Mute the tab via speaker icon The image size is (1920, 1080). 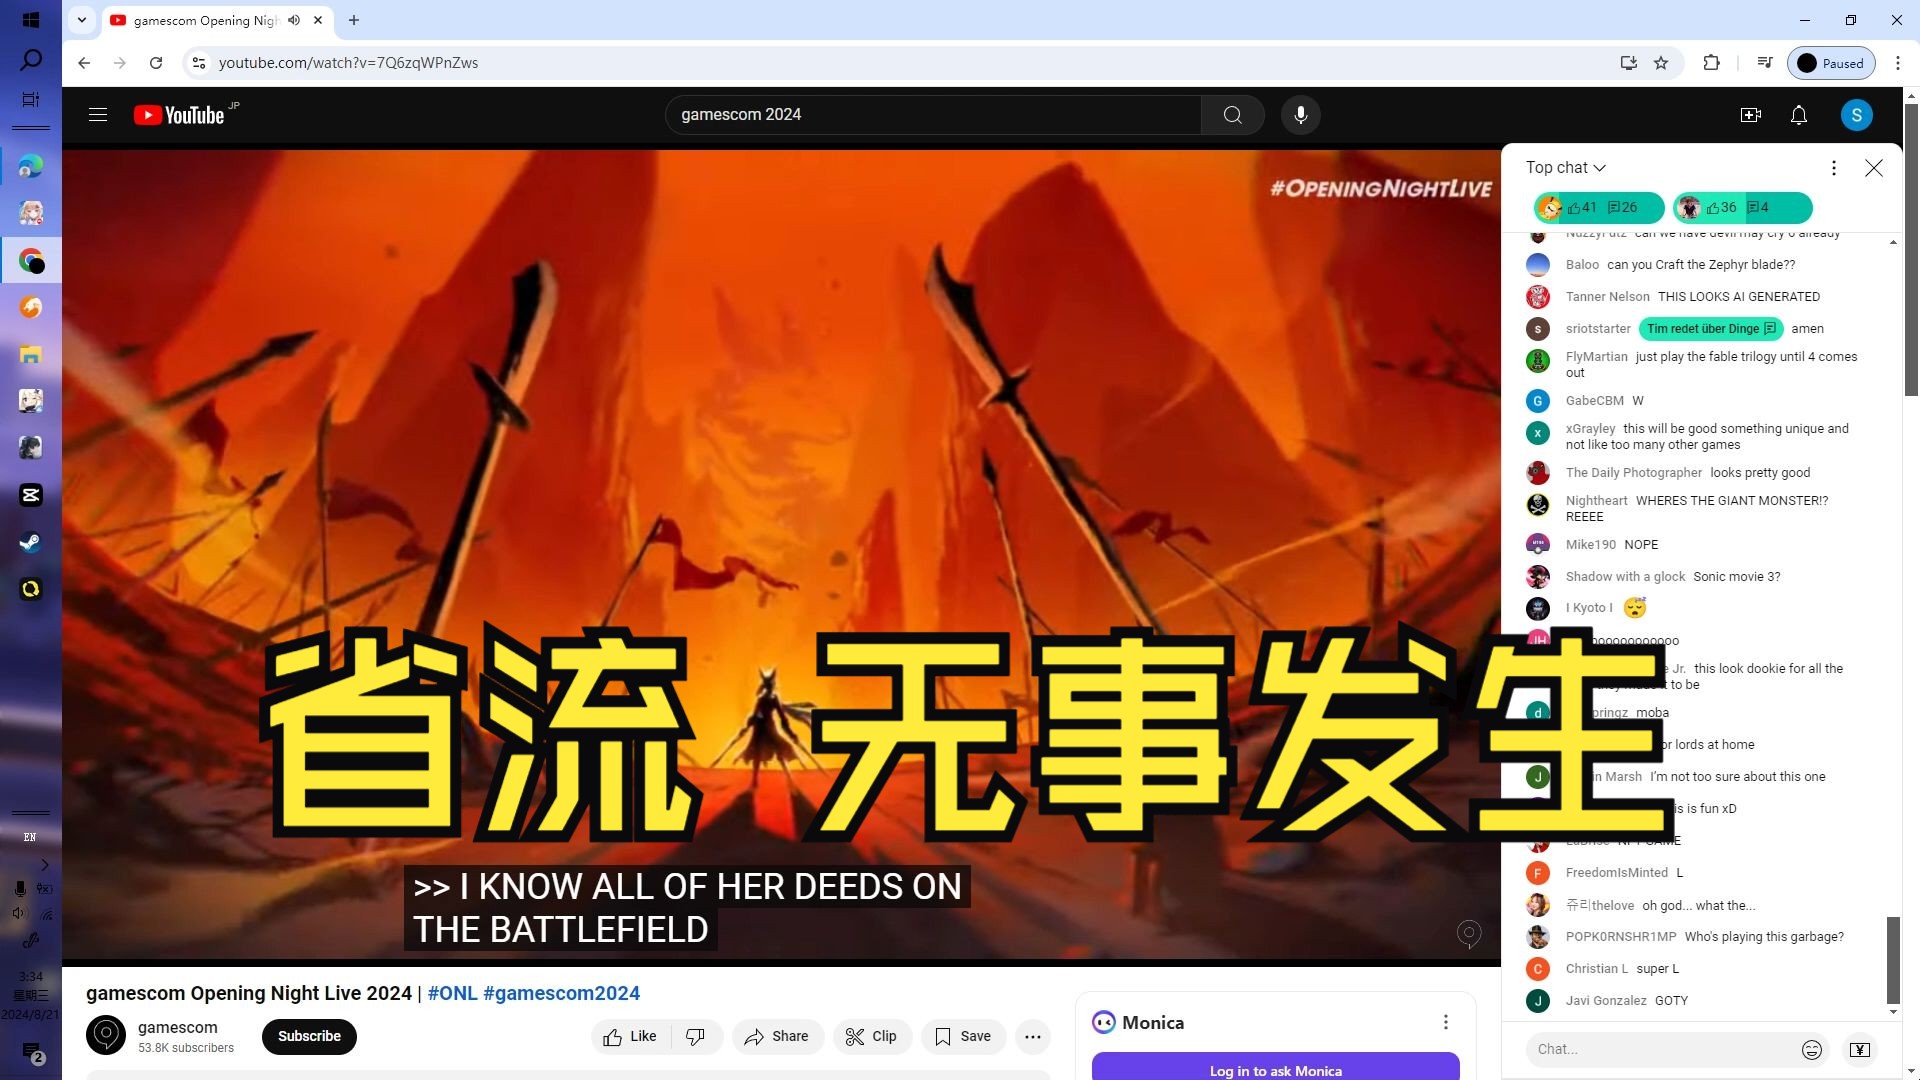tap(294, 20)
